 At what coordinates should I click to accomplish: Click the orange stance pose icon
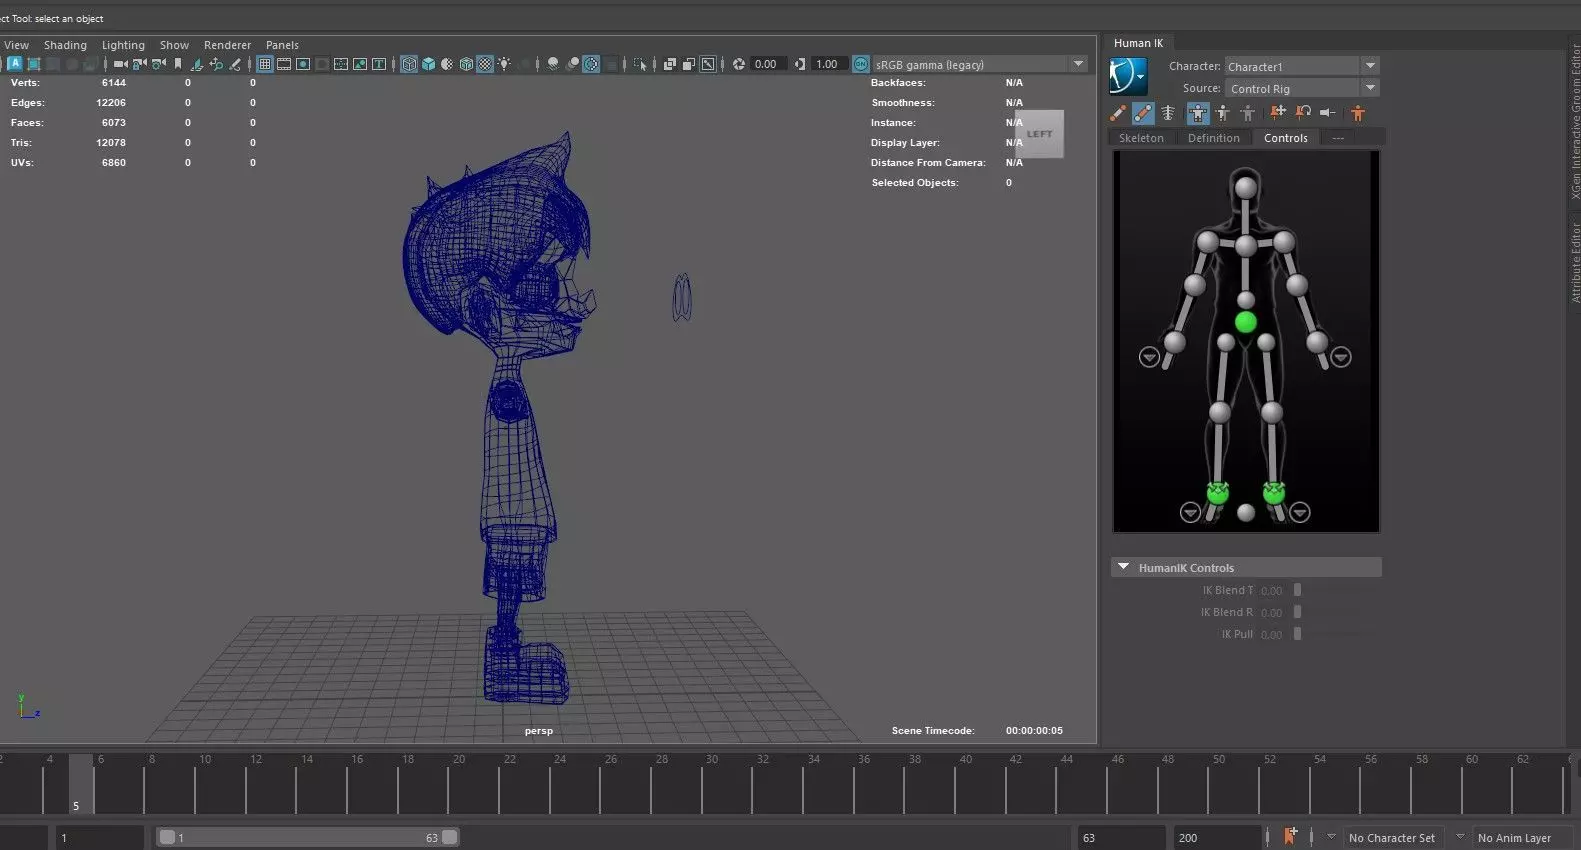click(x=1357, y=113)
